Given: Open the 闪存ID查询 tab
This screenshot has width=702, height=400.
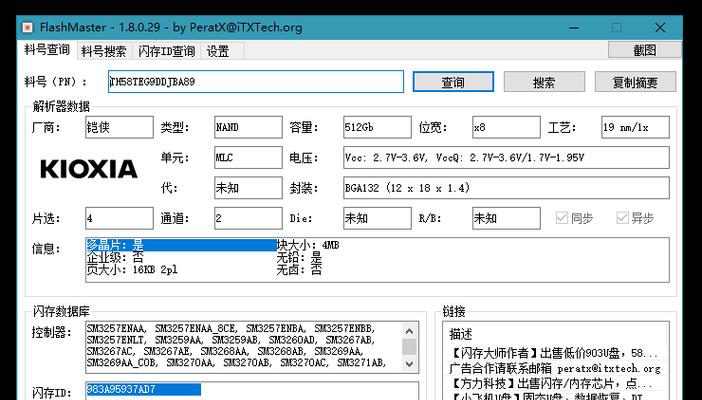Looking at the screenshot, I should [x=167, y=51].
